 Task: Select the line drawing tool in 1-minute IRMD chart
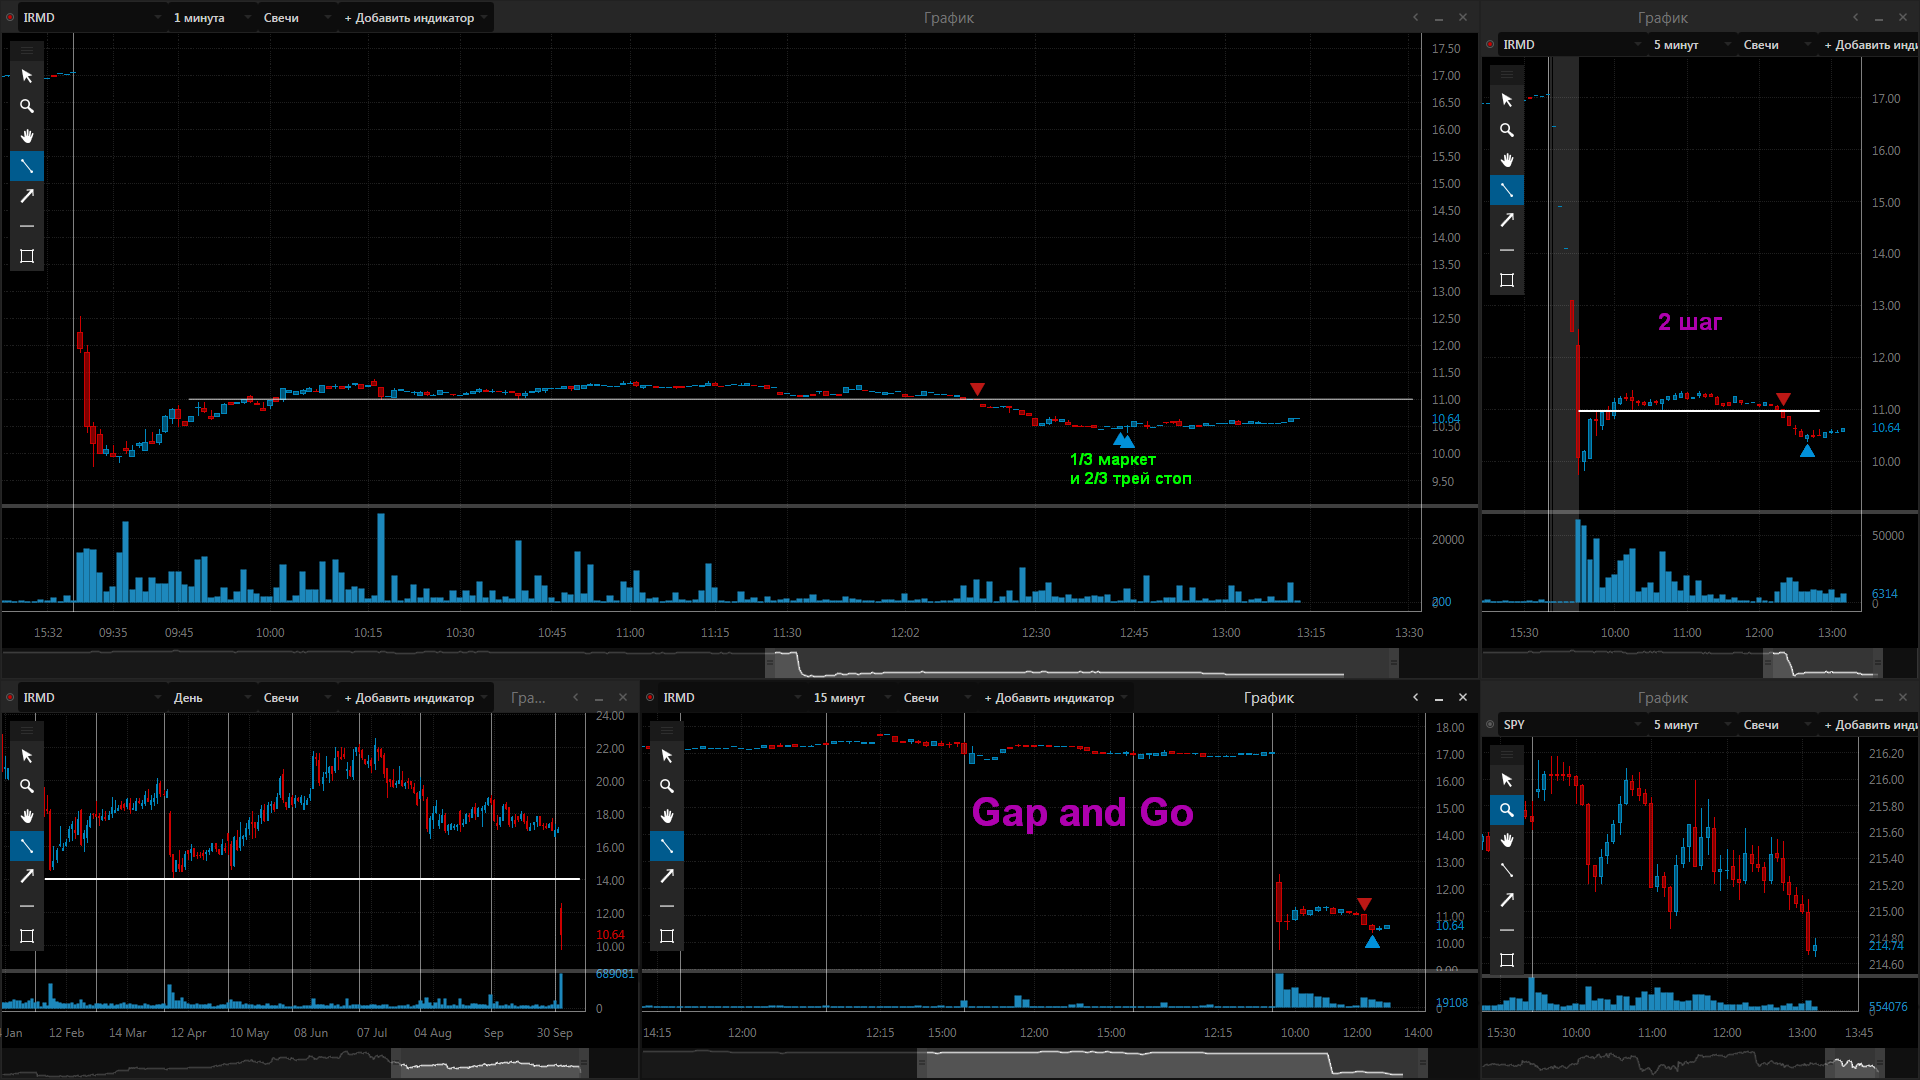(27, 166)
